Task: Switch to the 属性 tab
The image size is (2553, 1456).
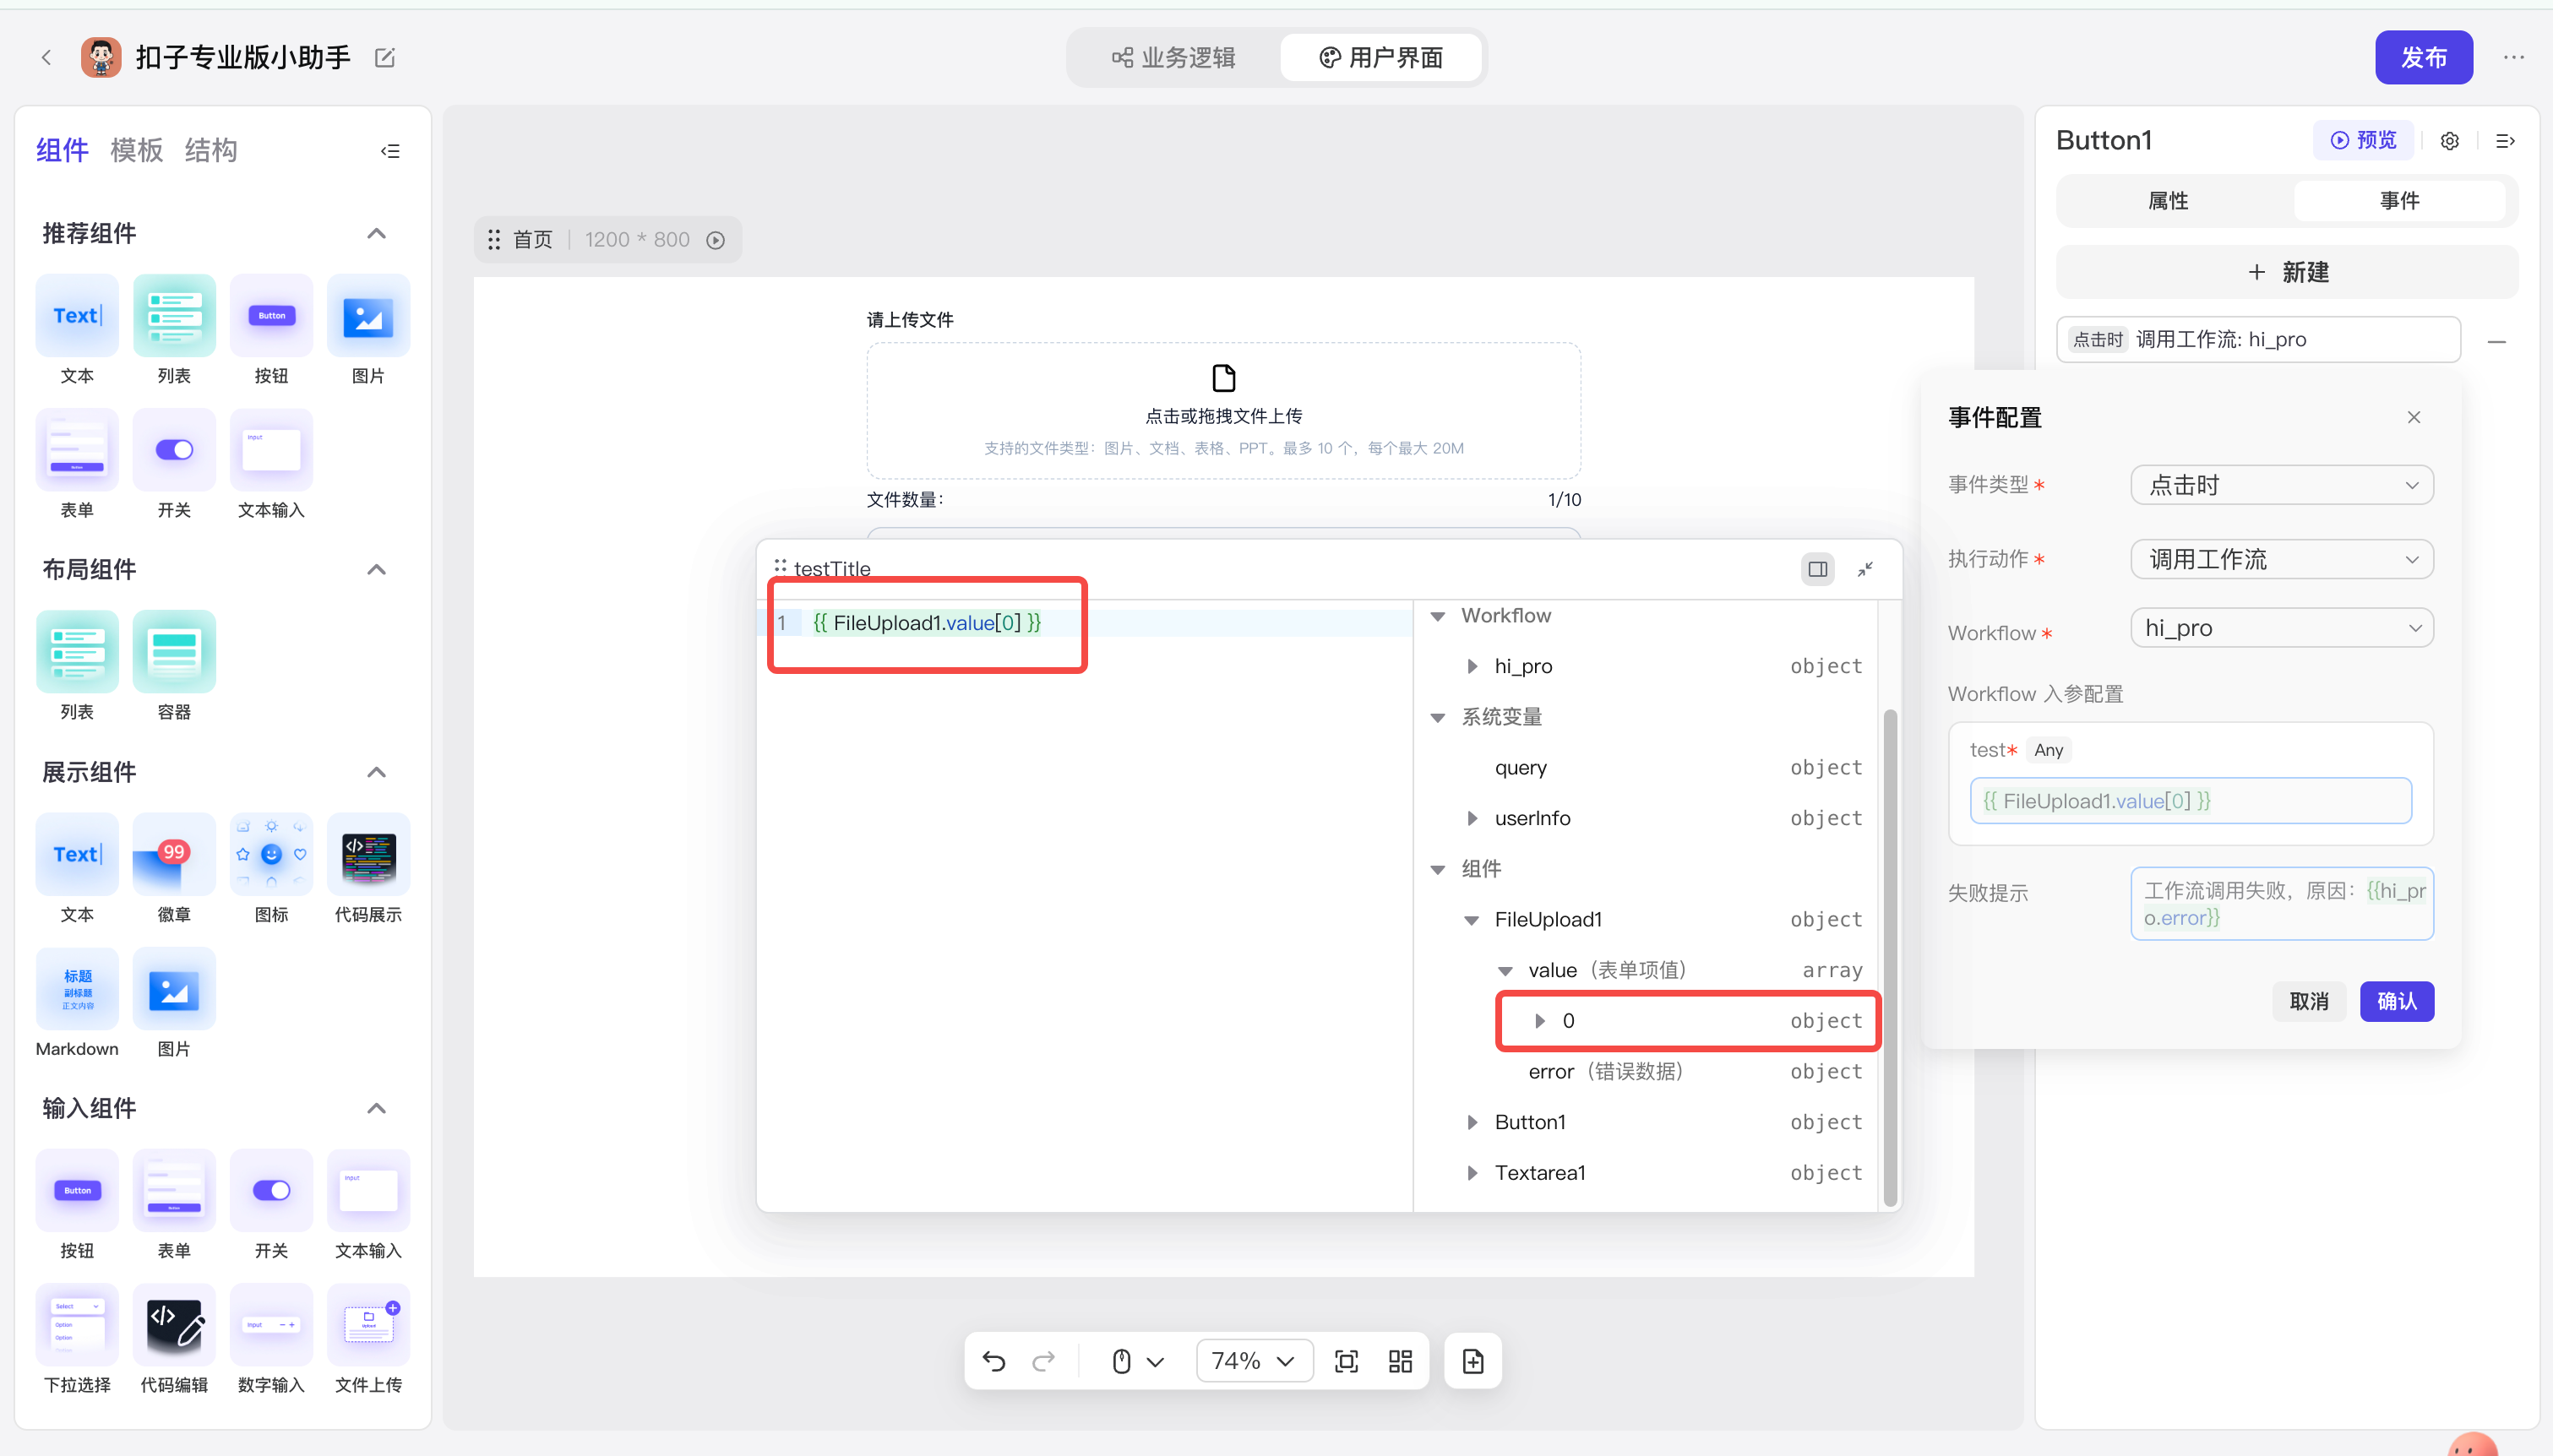Action: (2168, 201)
